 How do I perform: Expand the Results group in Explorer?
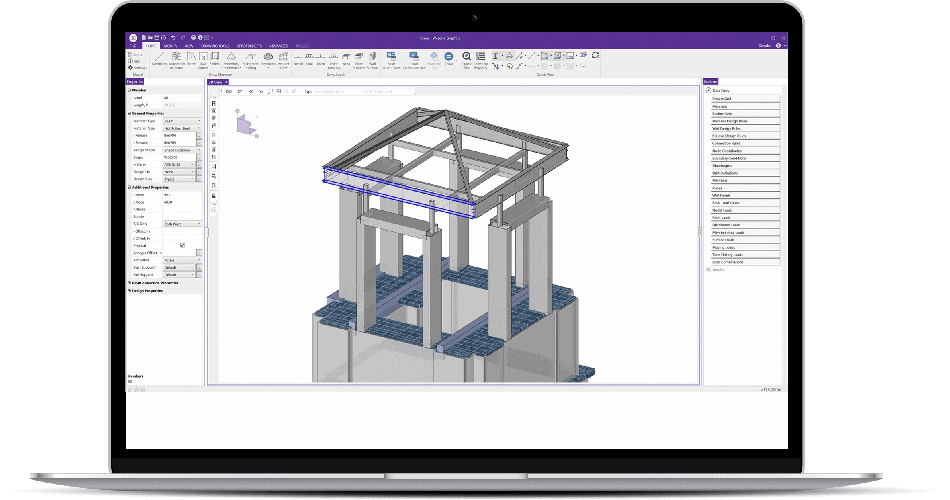tap(708, 270)
